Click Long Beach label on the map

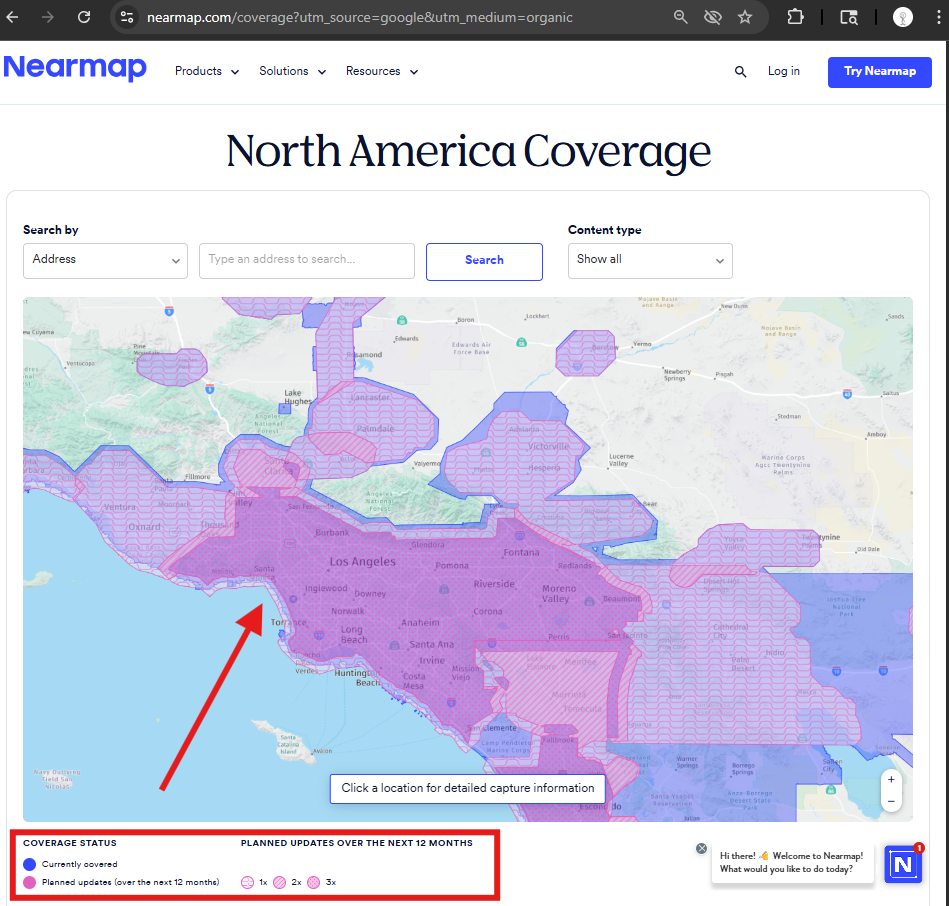353,634
